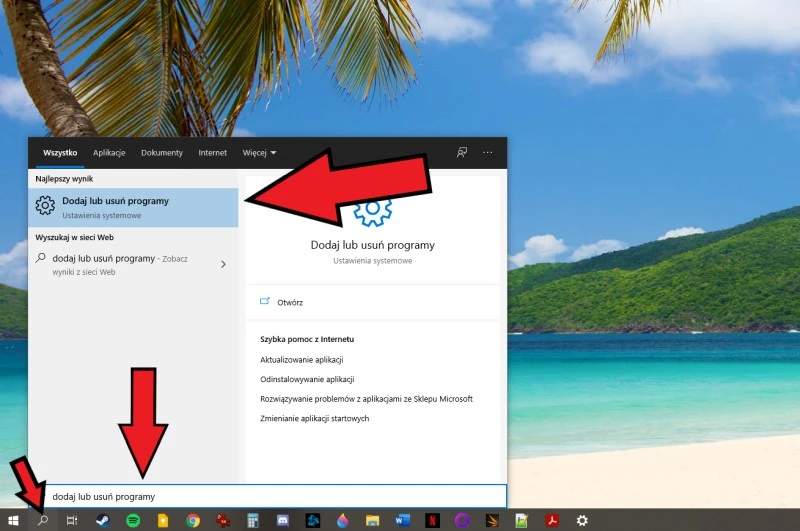
Task: Expand the Więcej dropdown filter
Action: [259, 153]
